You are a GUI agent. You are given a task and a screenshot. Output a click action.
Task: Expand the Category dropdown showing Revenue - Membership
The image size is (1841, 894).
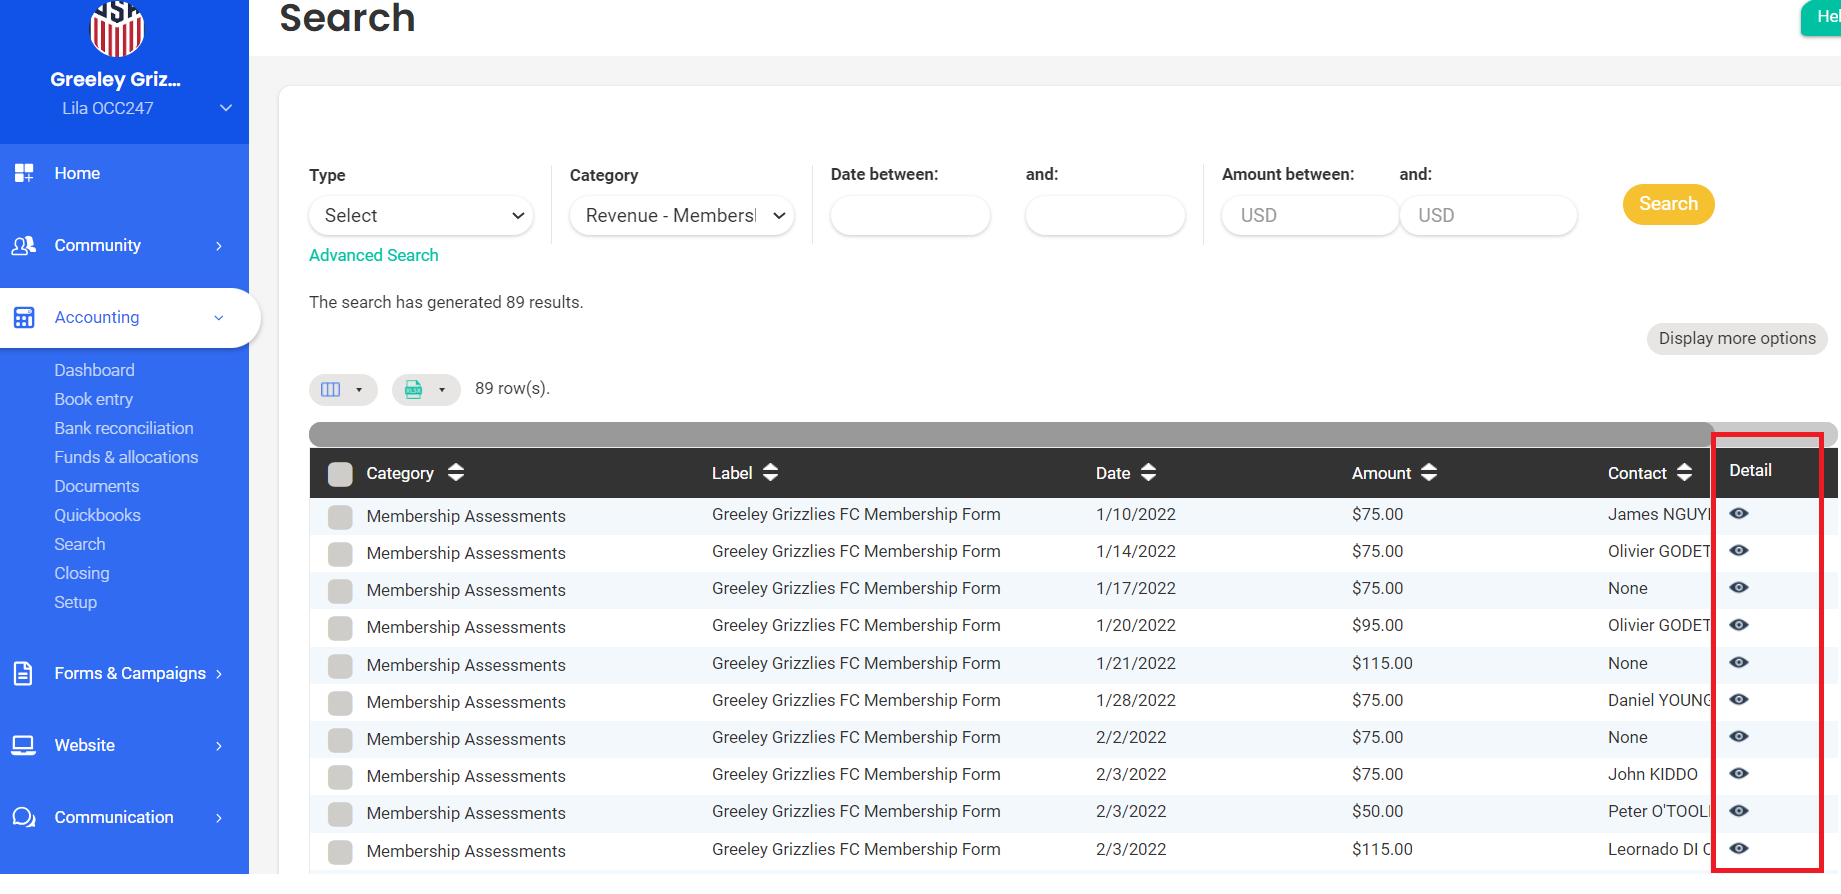[682, 216]
